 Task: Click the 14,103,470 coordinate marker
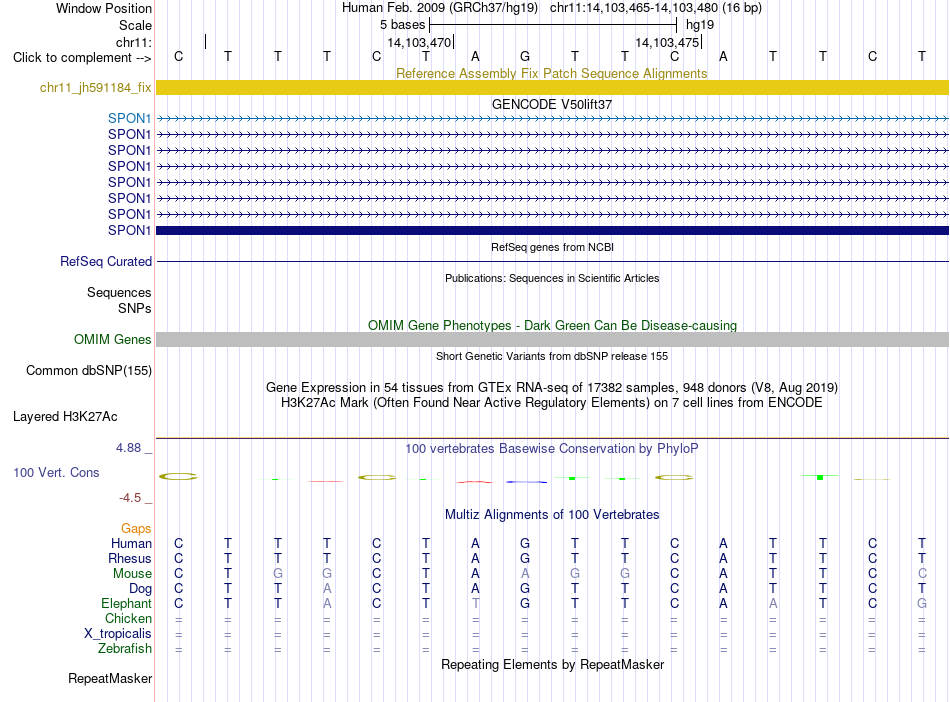(419, 42)
